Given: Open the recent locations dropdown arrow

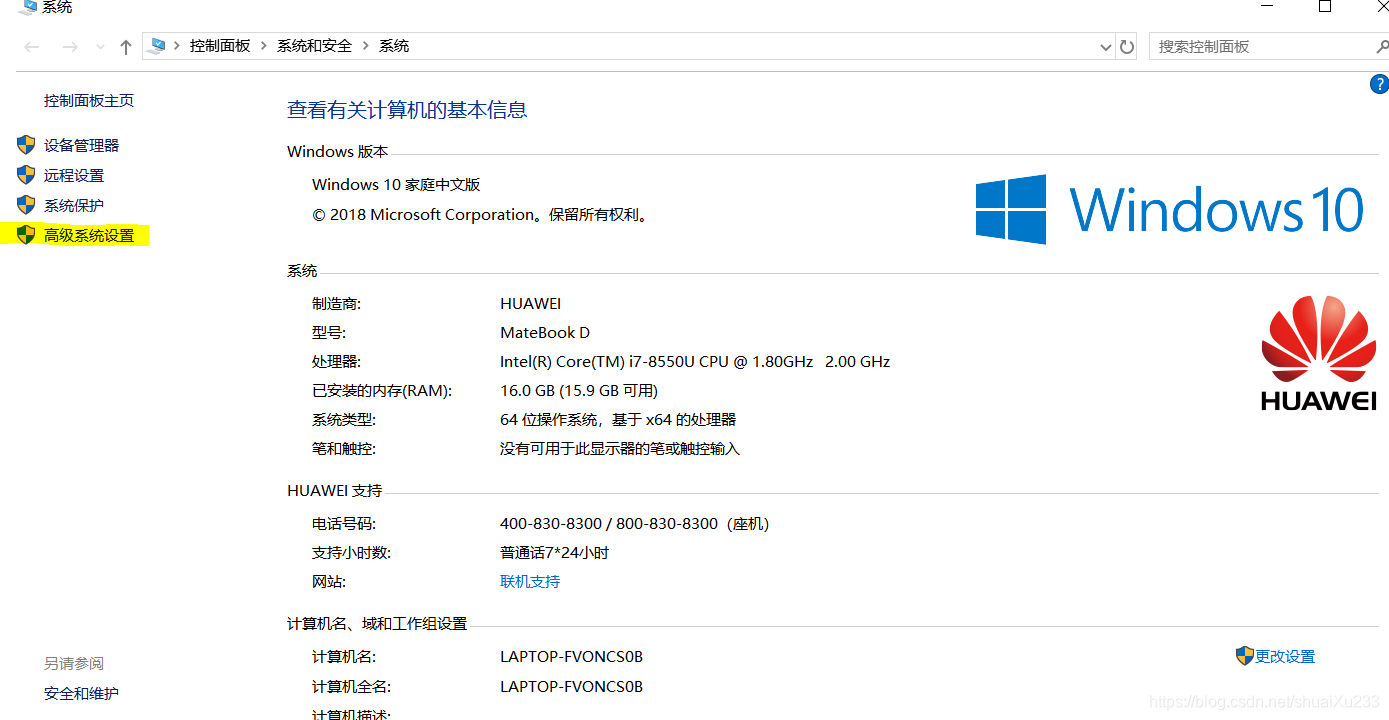Looking at the screenshot, I should coord(100,47).
